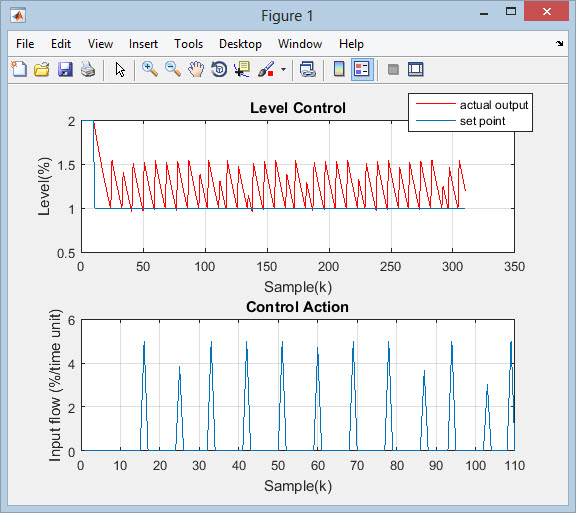
Task: Expand the toolbar dock arrow at menu right
Action: click(559, 44)
